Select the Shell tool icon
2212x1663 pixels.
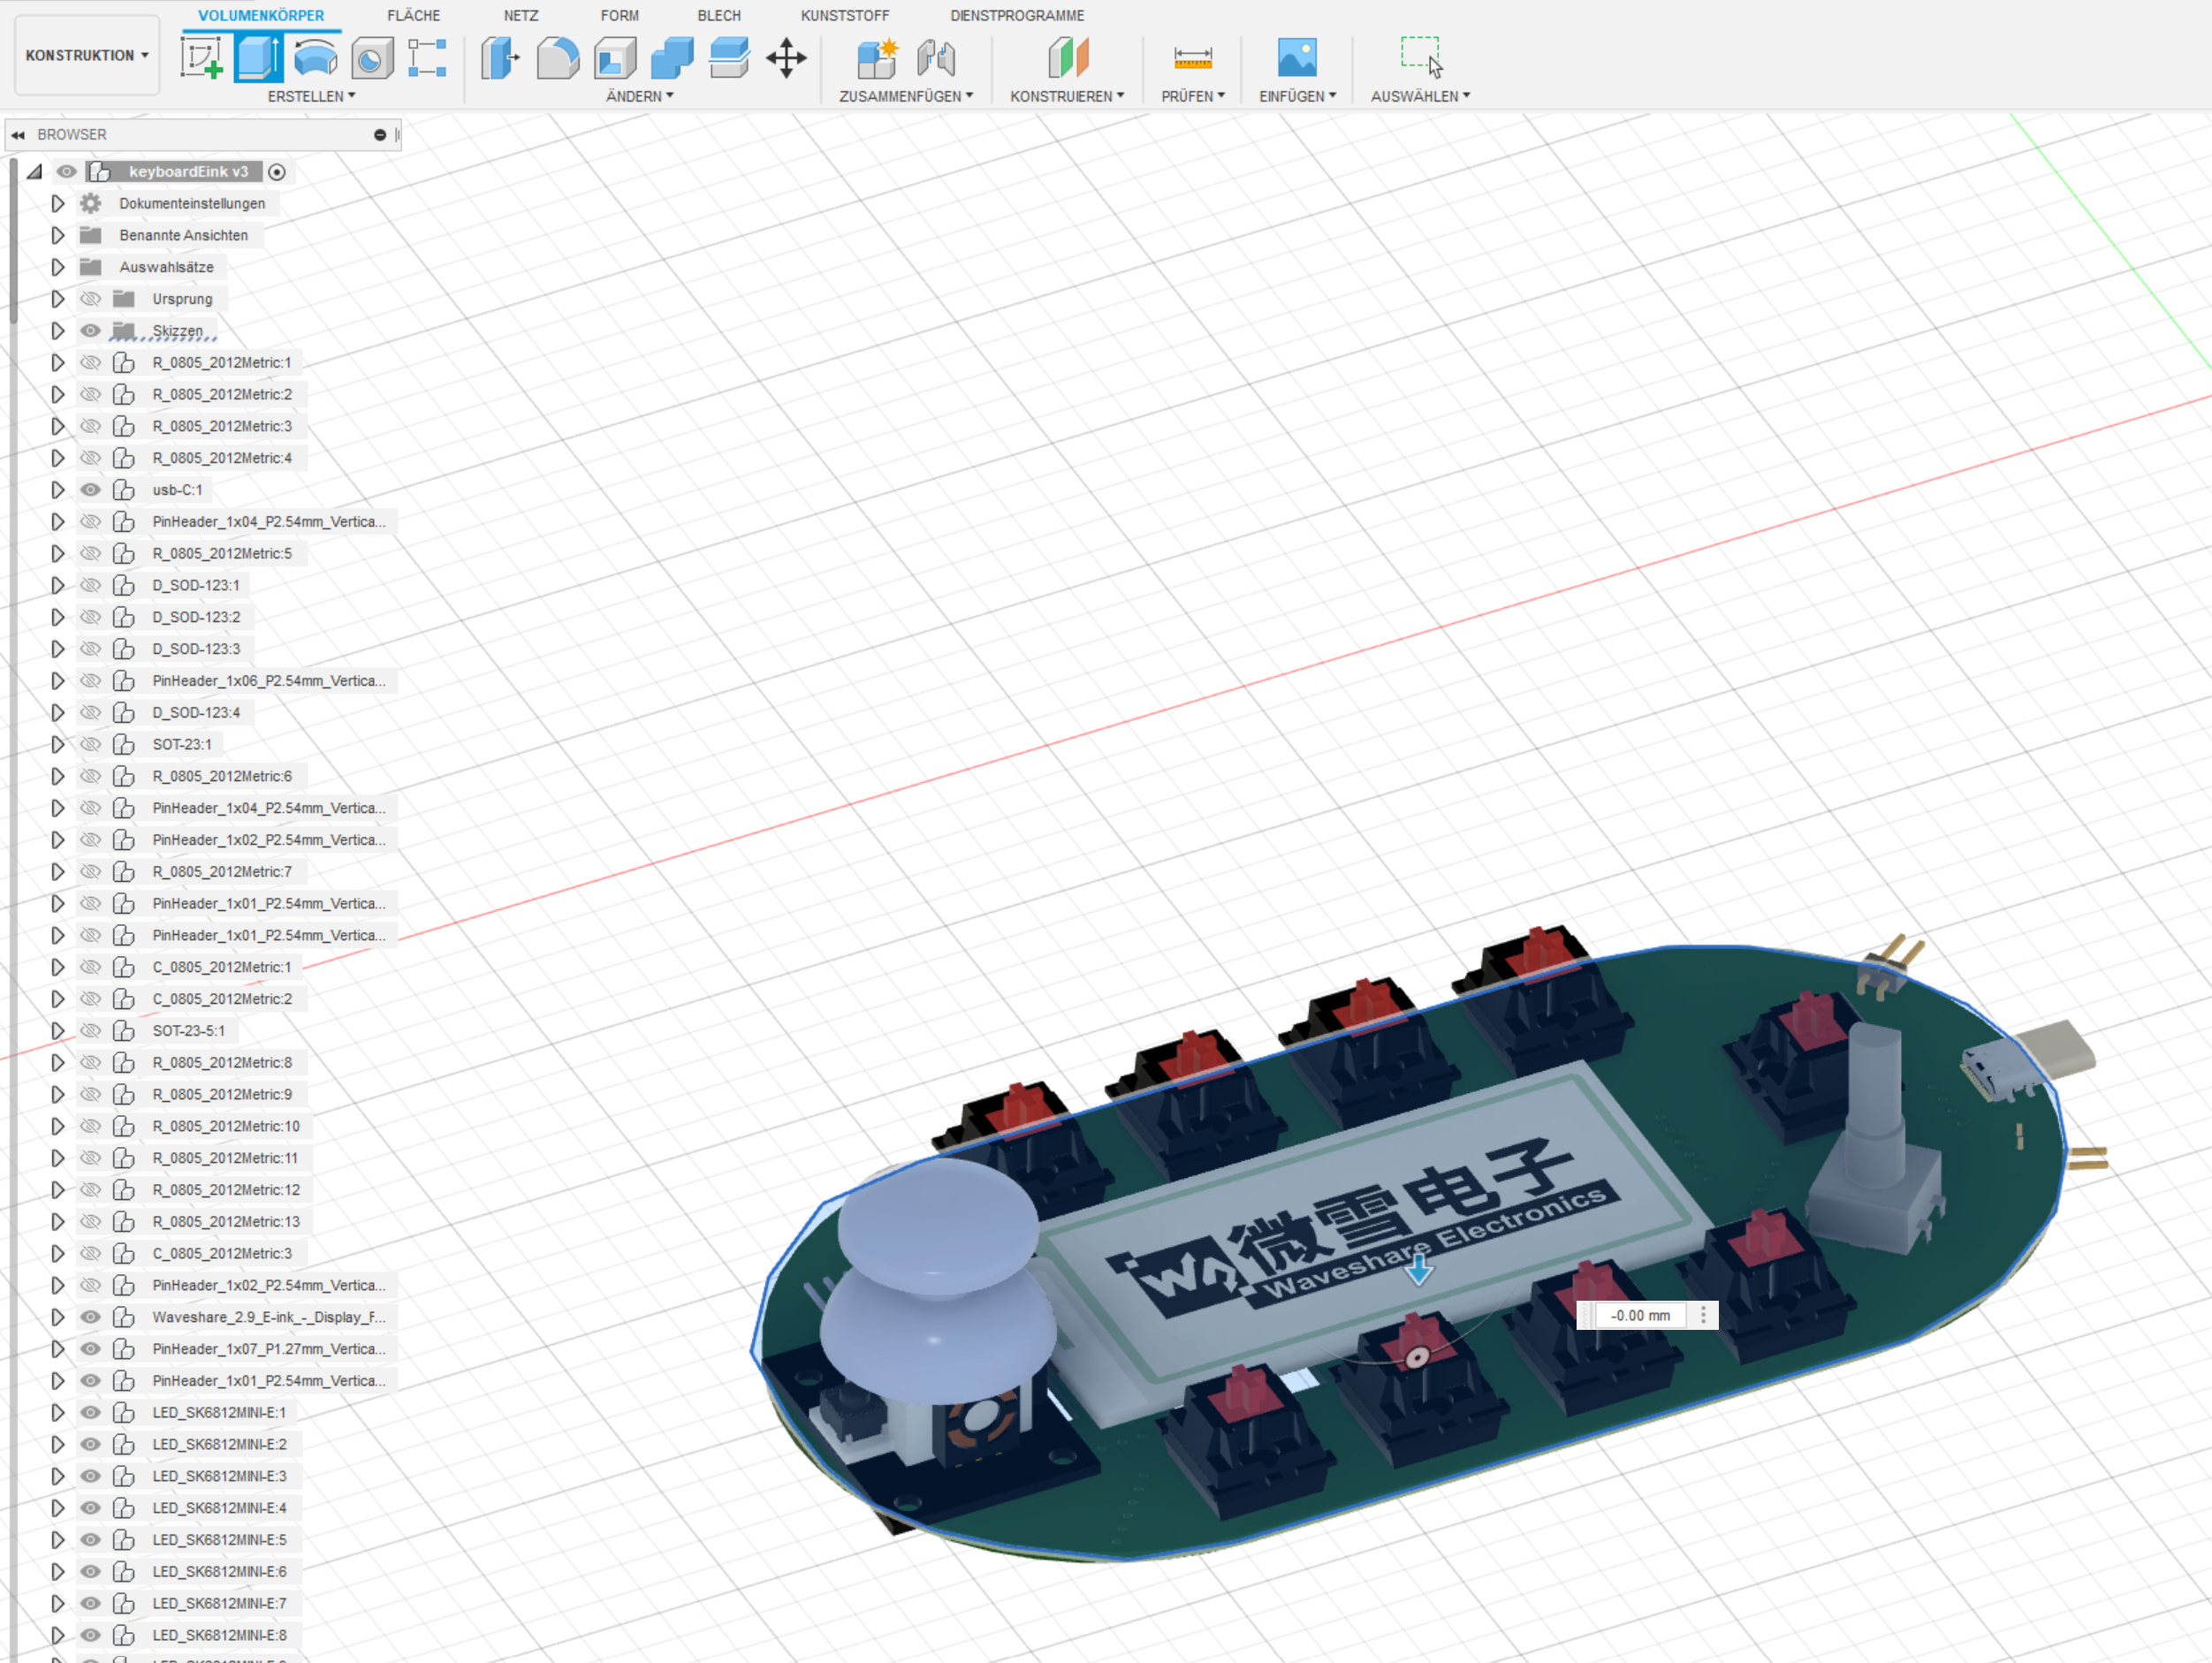(x=615, y=57)
